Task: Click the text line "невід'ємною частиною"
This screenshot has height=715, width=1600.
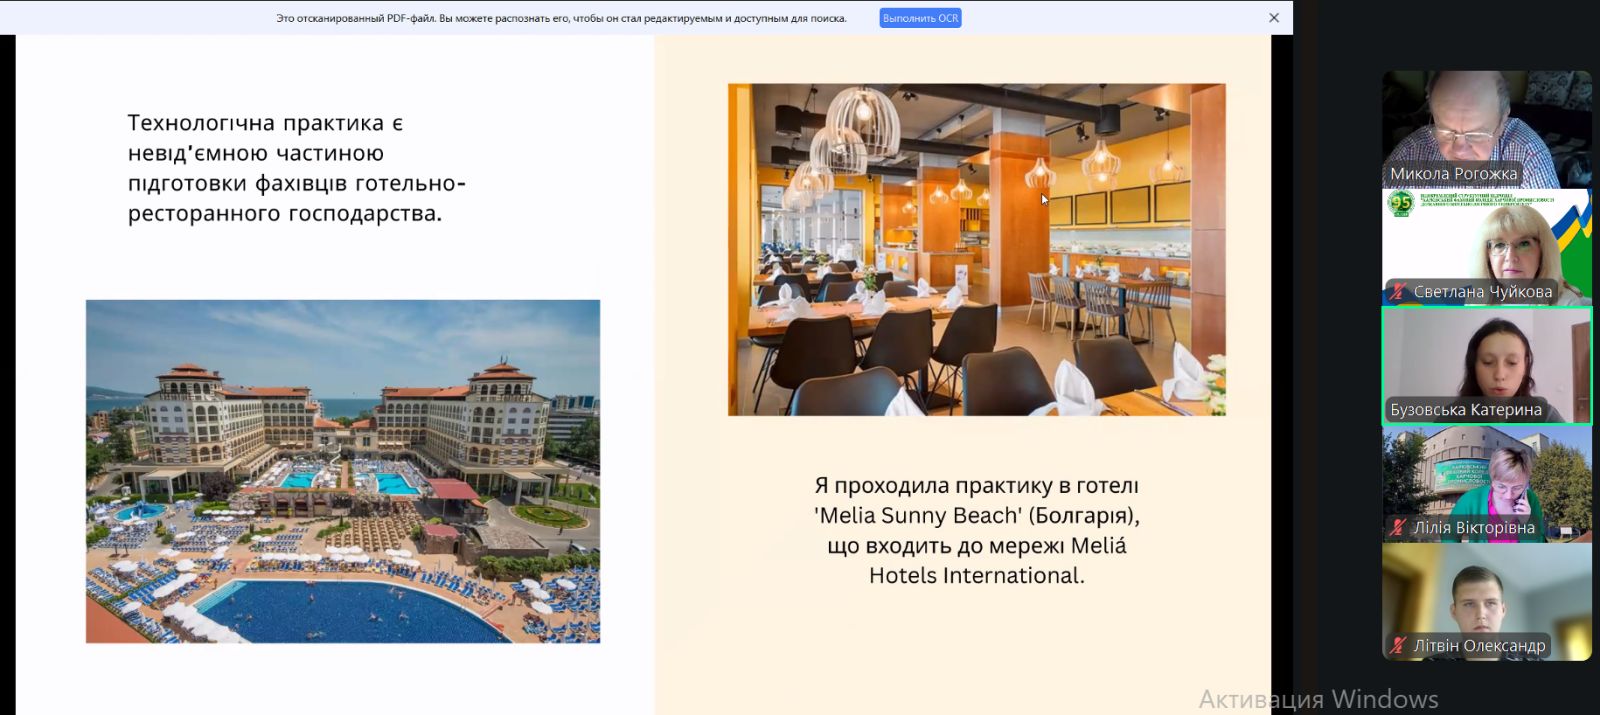Action: pos(256,153)
